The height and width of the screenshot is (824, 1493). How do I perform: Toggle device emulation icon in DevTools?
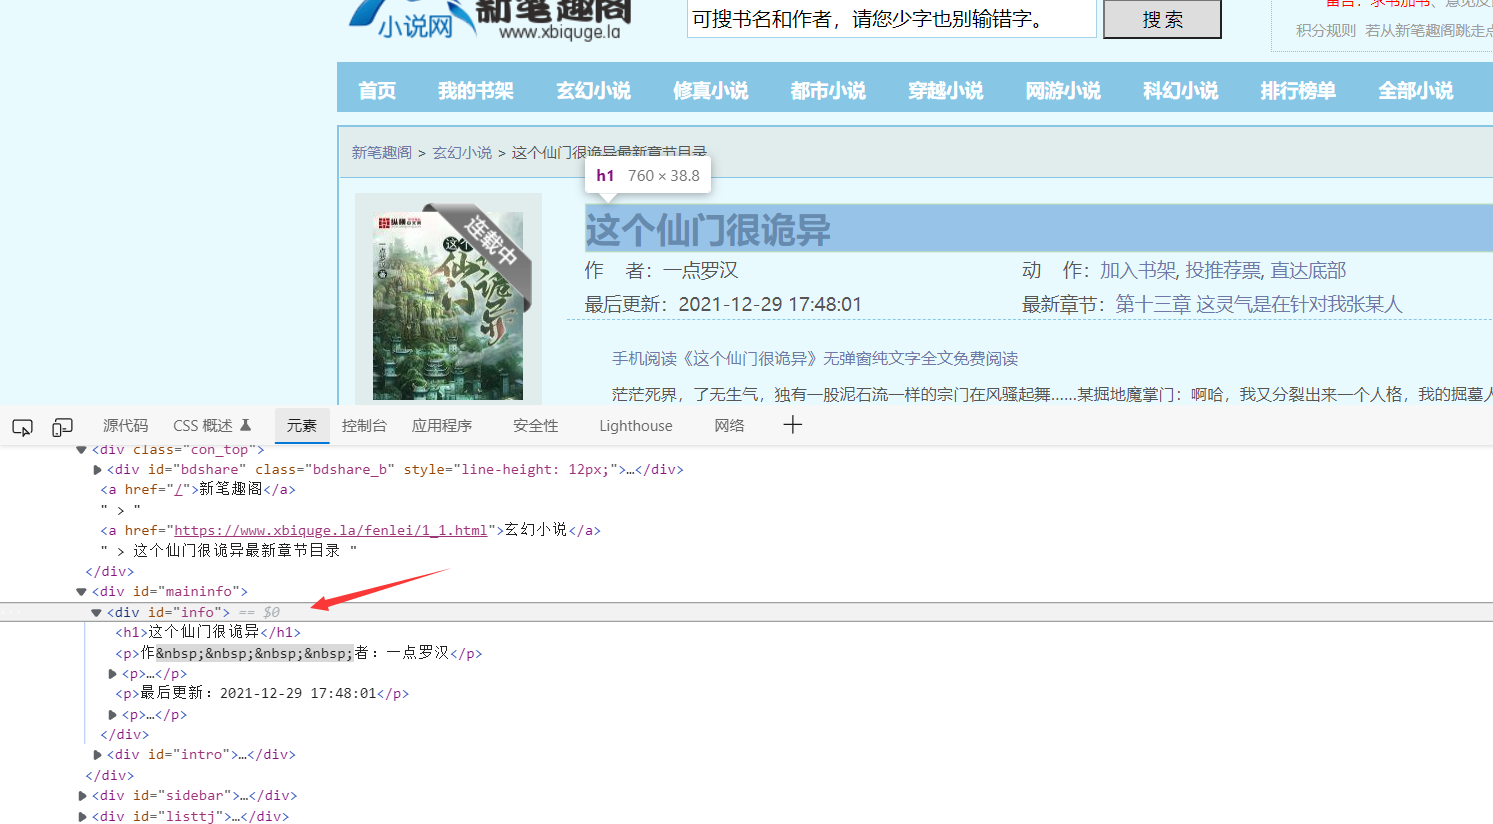click(62, 427)
